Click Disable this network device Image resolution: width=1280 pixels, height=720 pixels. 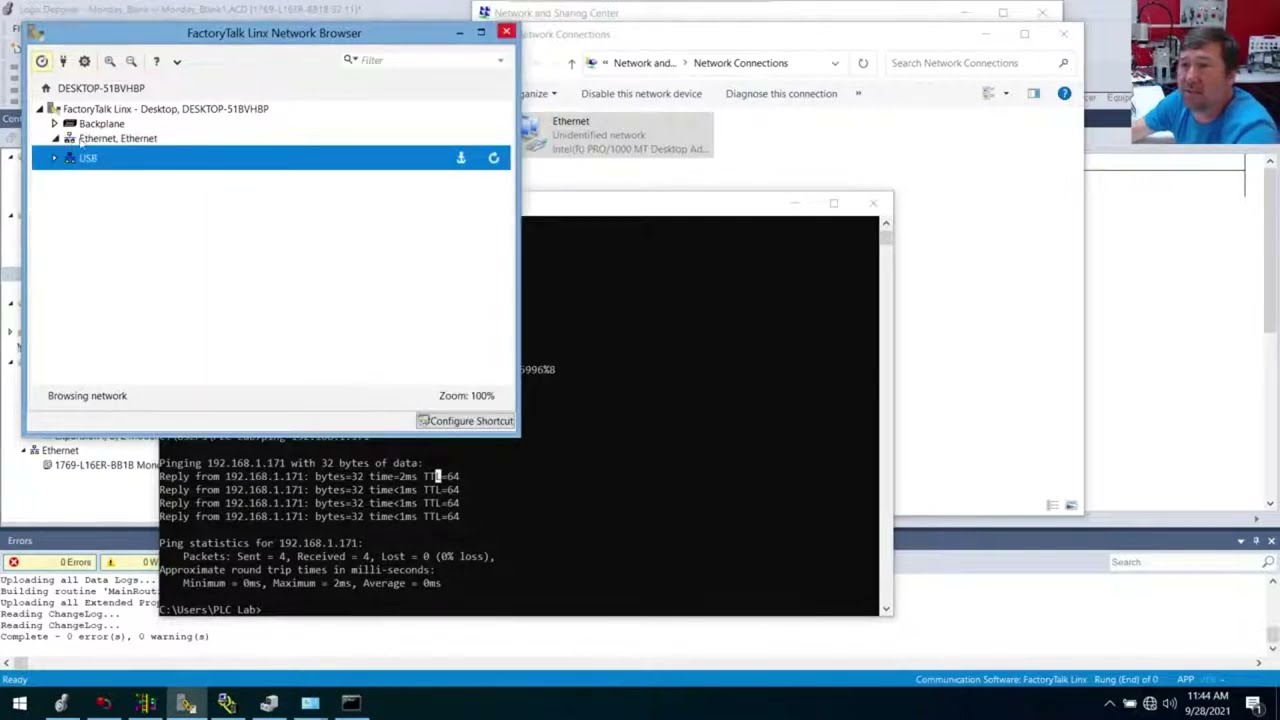pos(641,94)
